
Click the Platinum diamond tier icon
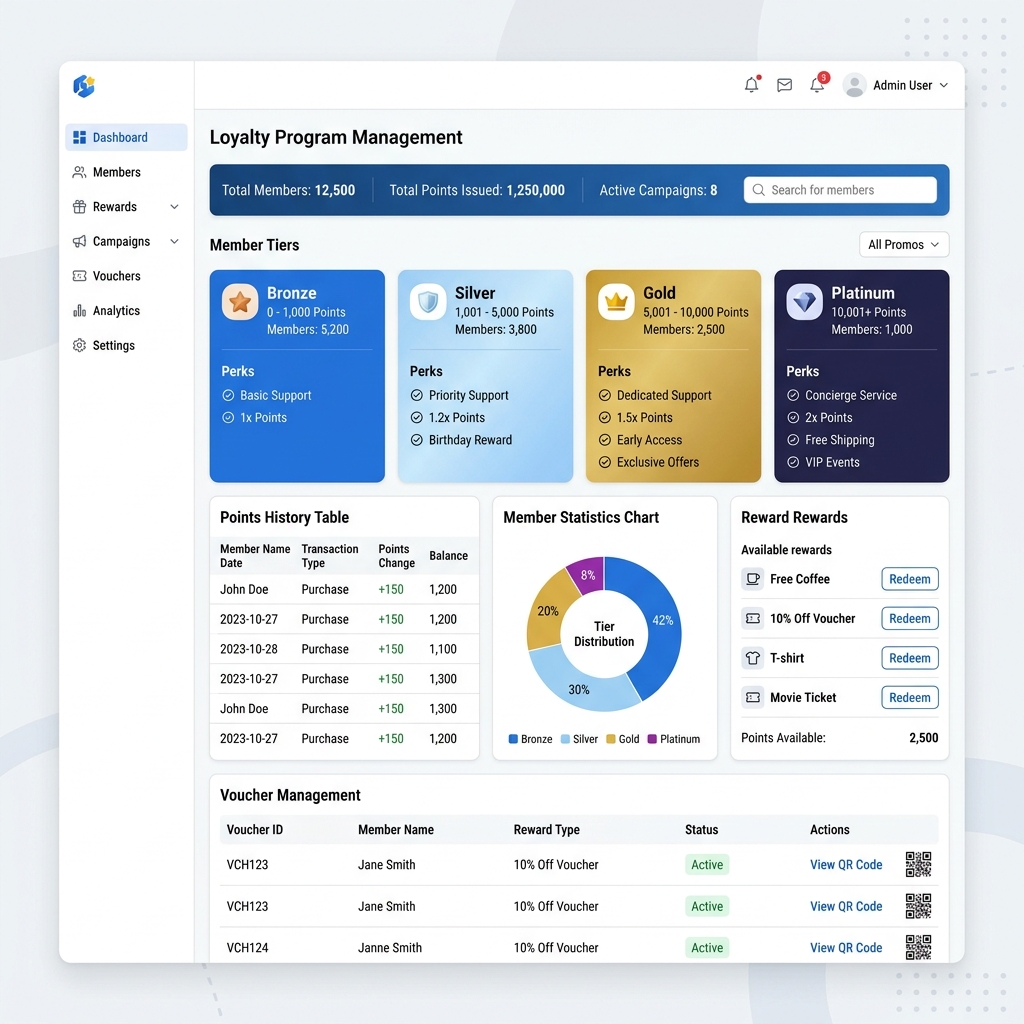point(804,302)
